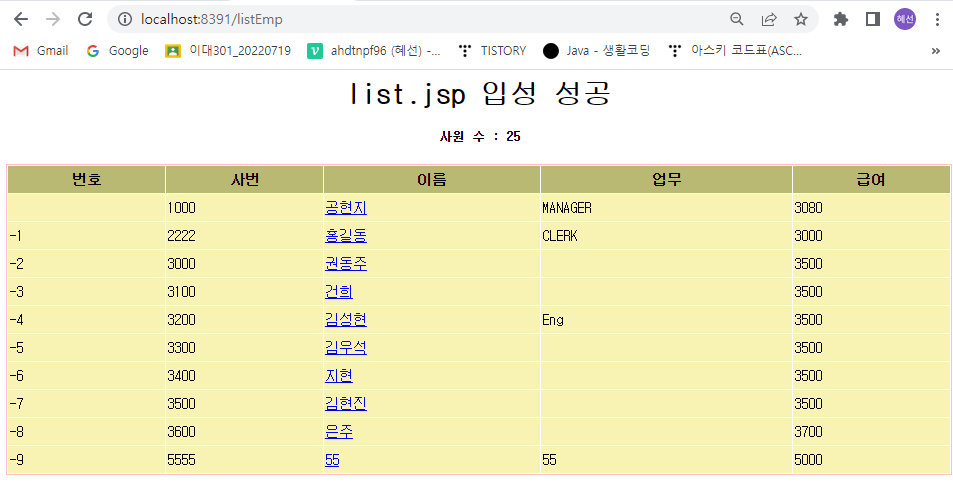Click employee number 3200 cell
Image resolution: width=953 pixels, height=490 pixels.
click(x=244, y=320)
